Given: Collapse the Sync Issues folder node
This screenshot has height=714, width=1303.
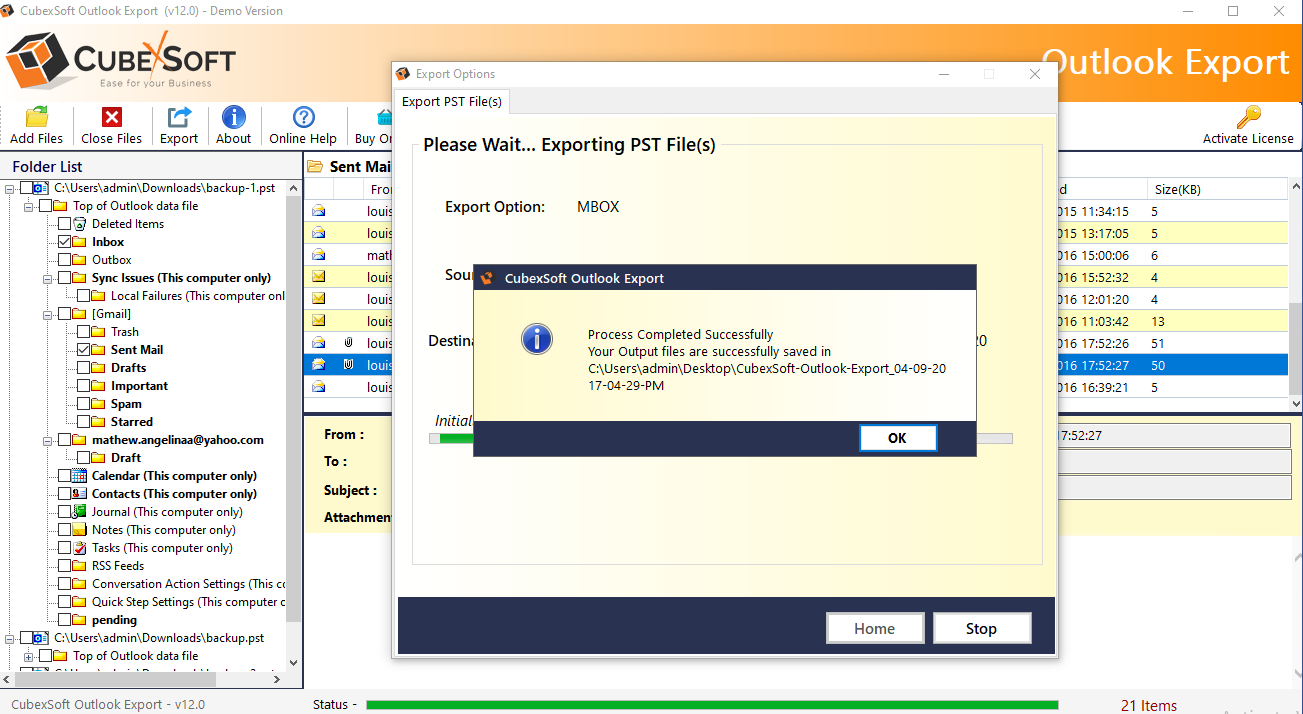Looking at the screenshot, I should pyautogui.click(x=49, y=278).
